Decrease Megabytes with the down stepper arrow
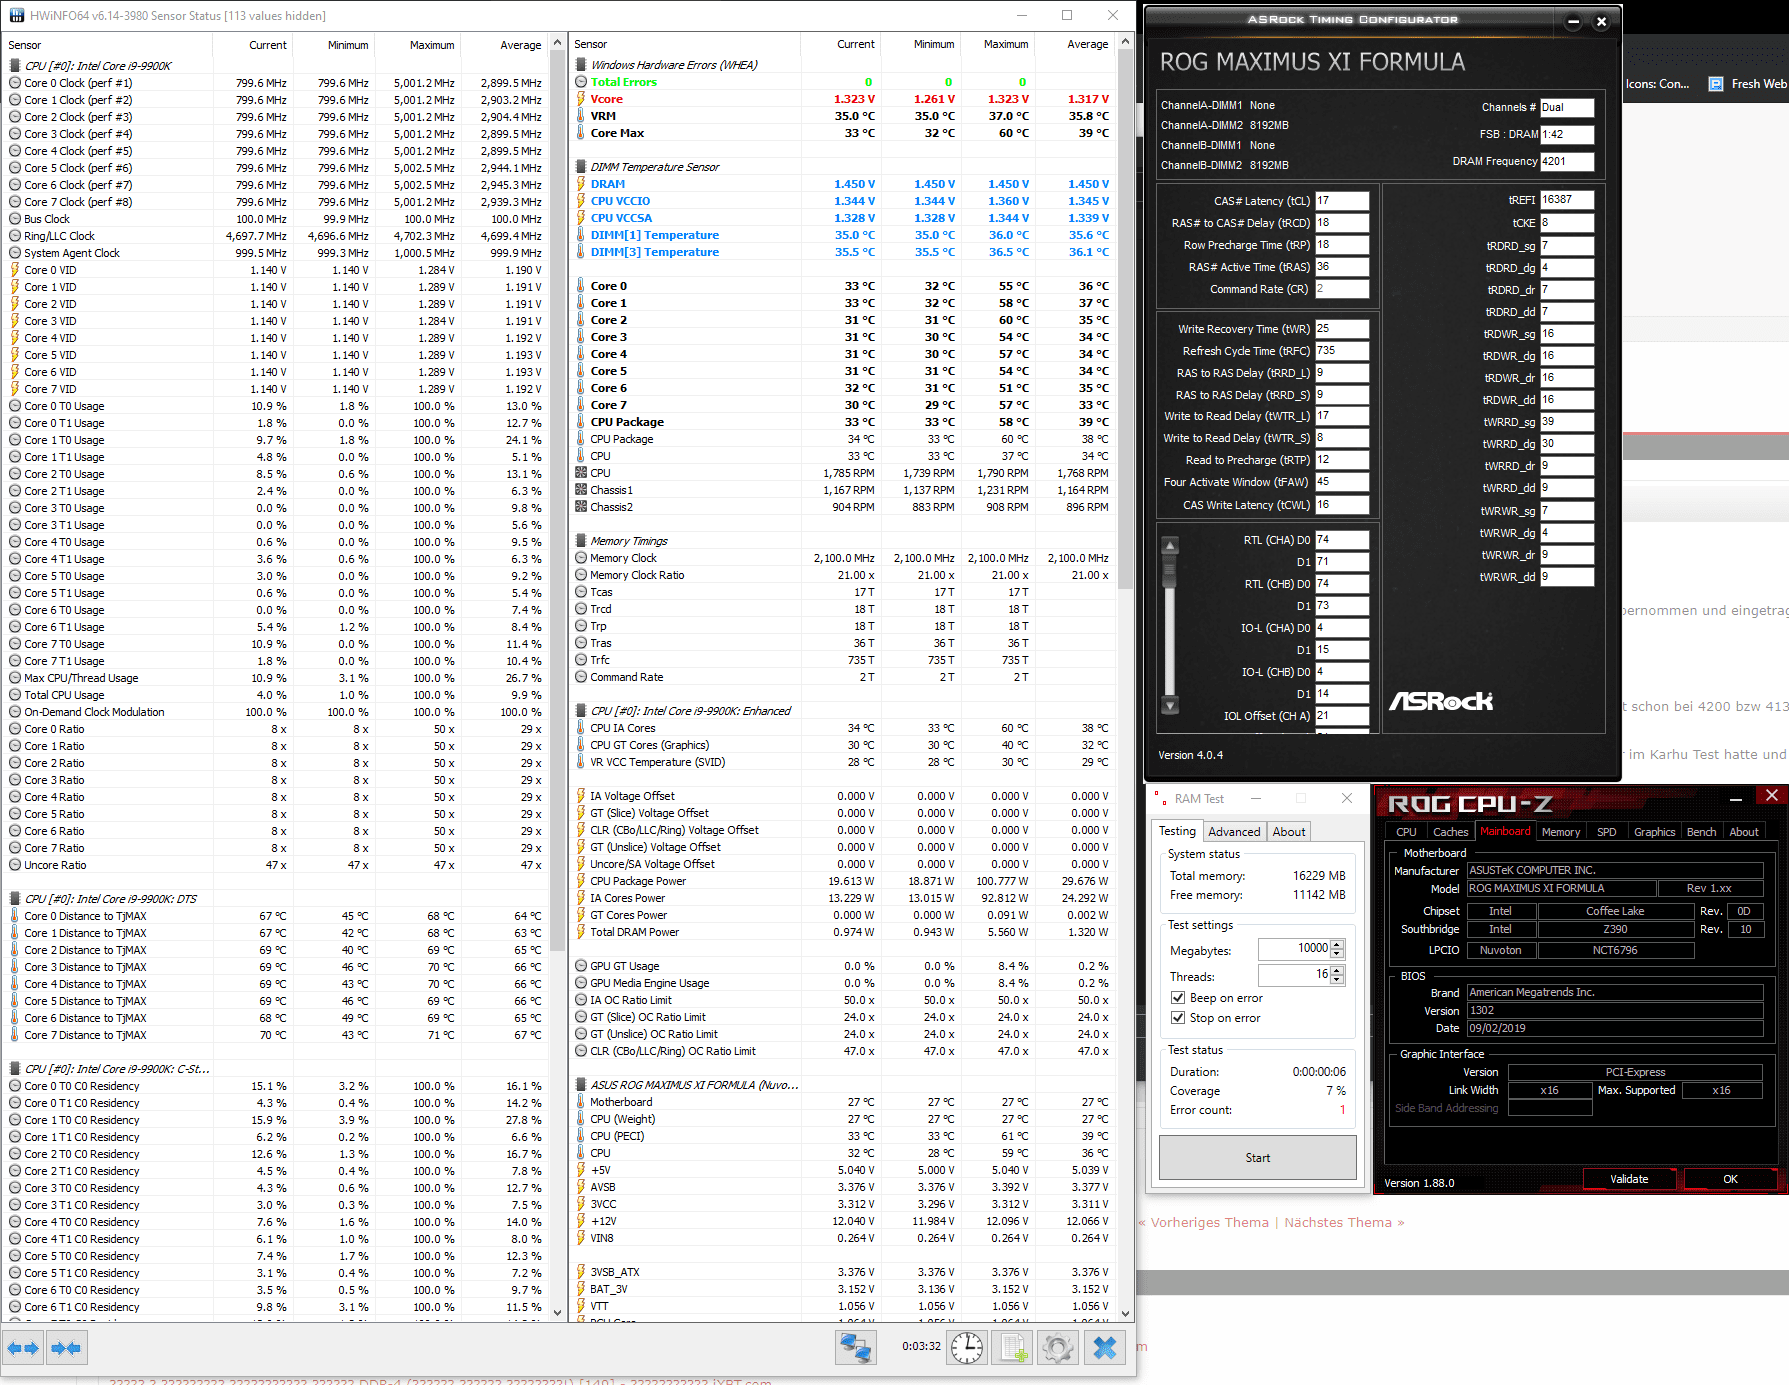This screenshot has width=1789, height=1385. coord(1338,954)
